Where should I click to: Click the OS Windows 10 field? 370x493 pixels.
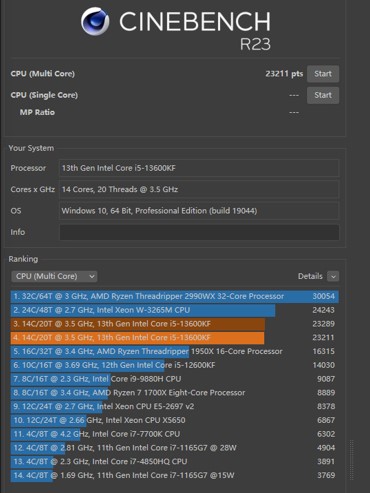pyautogui.click(x=199, y=211)
